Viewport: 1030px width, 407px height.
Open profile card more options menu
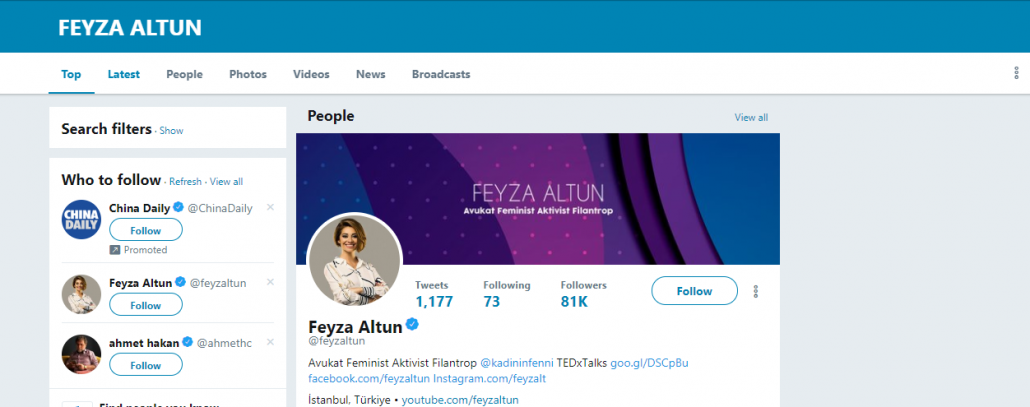coord(756,291)
